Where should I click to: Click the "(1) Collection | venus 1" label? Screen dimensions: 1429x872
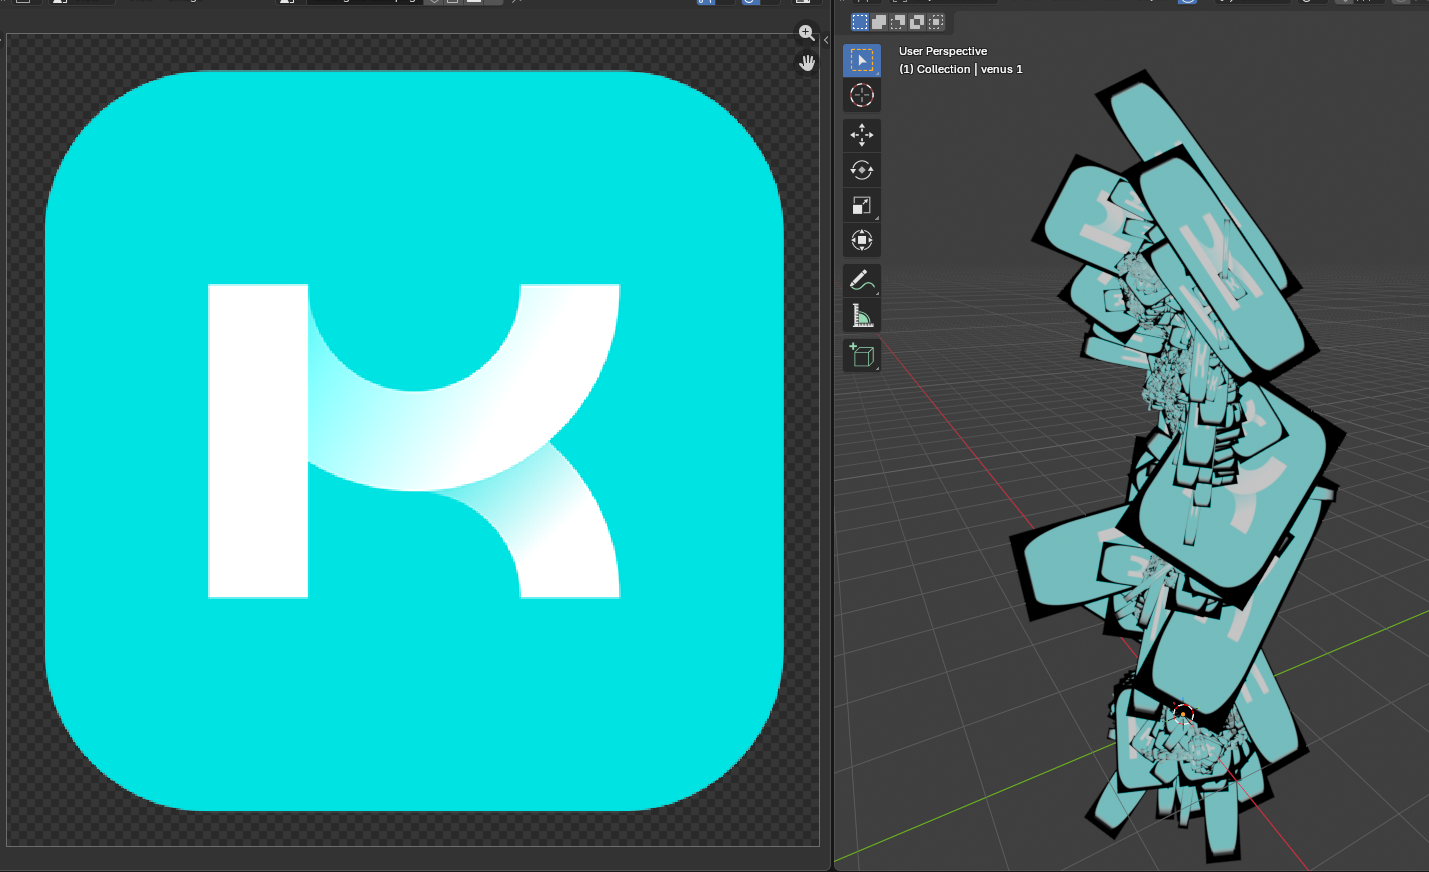[961, 69]
